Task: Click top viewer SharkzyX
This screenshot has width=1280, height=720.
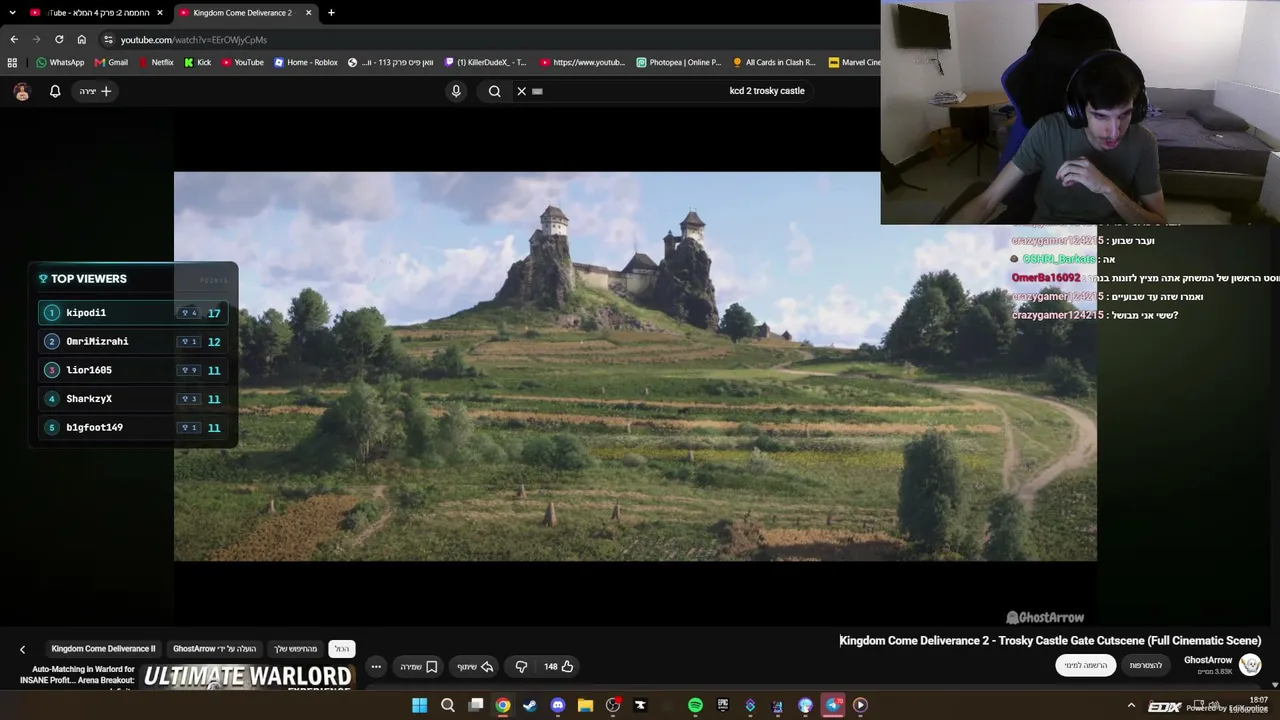Action: click(133, 399)
